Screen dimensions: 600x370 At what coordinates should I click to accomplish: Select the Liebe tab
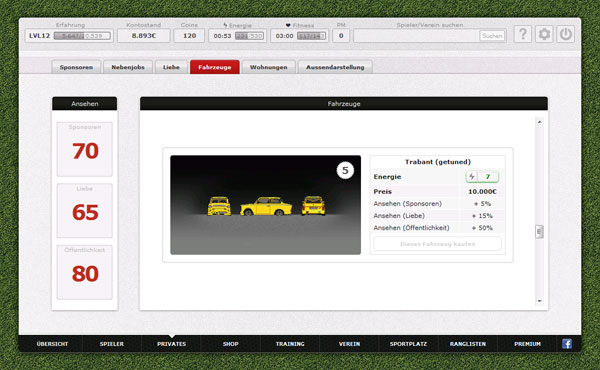(171, 67)
